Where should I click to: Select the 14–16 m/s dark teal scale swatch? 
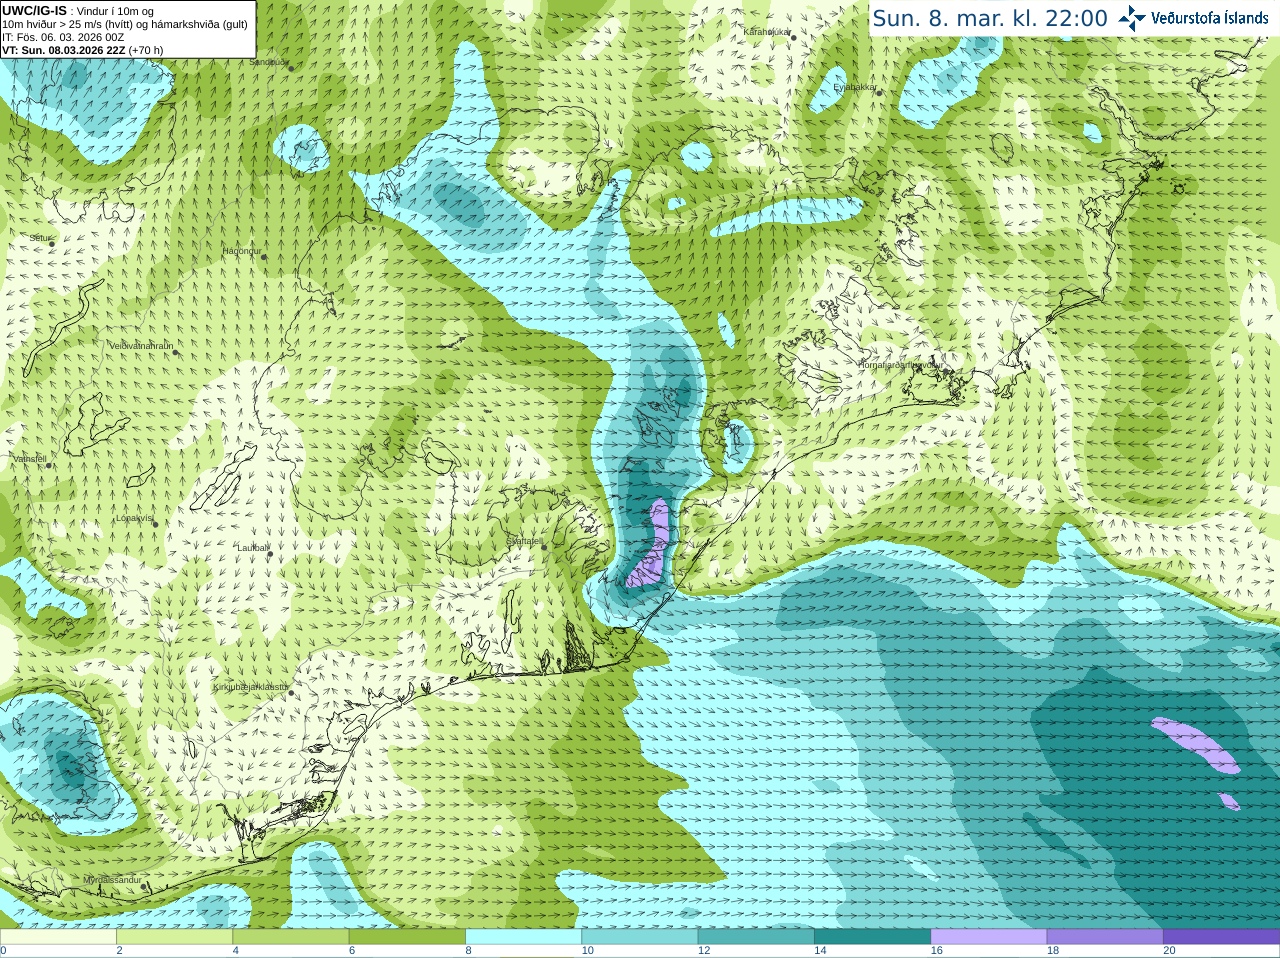[x=872, y=937]
